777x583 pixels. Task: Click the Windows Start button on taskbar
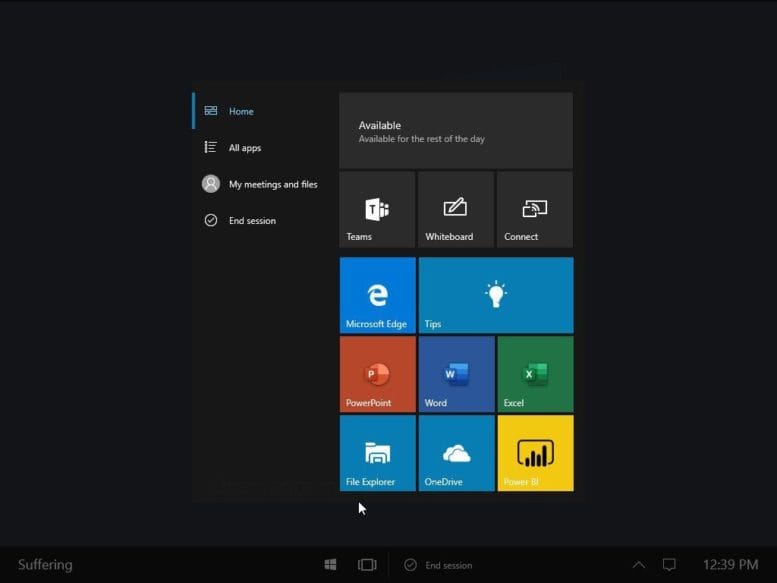[x=330, y=565]
